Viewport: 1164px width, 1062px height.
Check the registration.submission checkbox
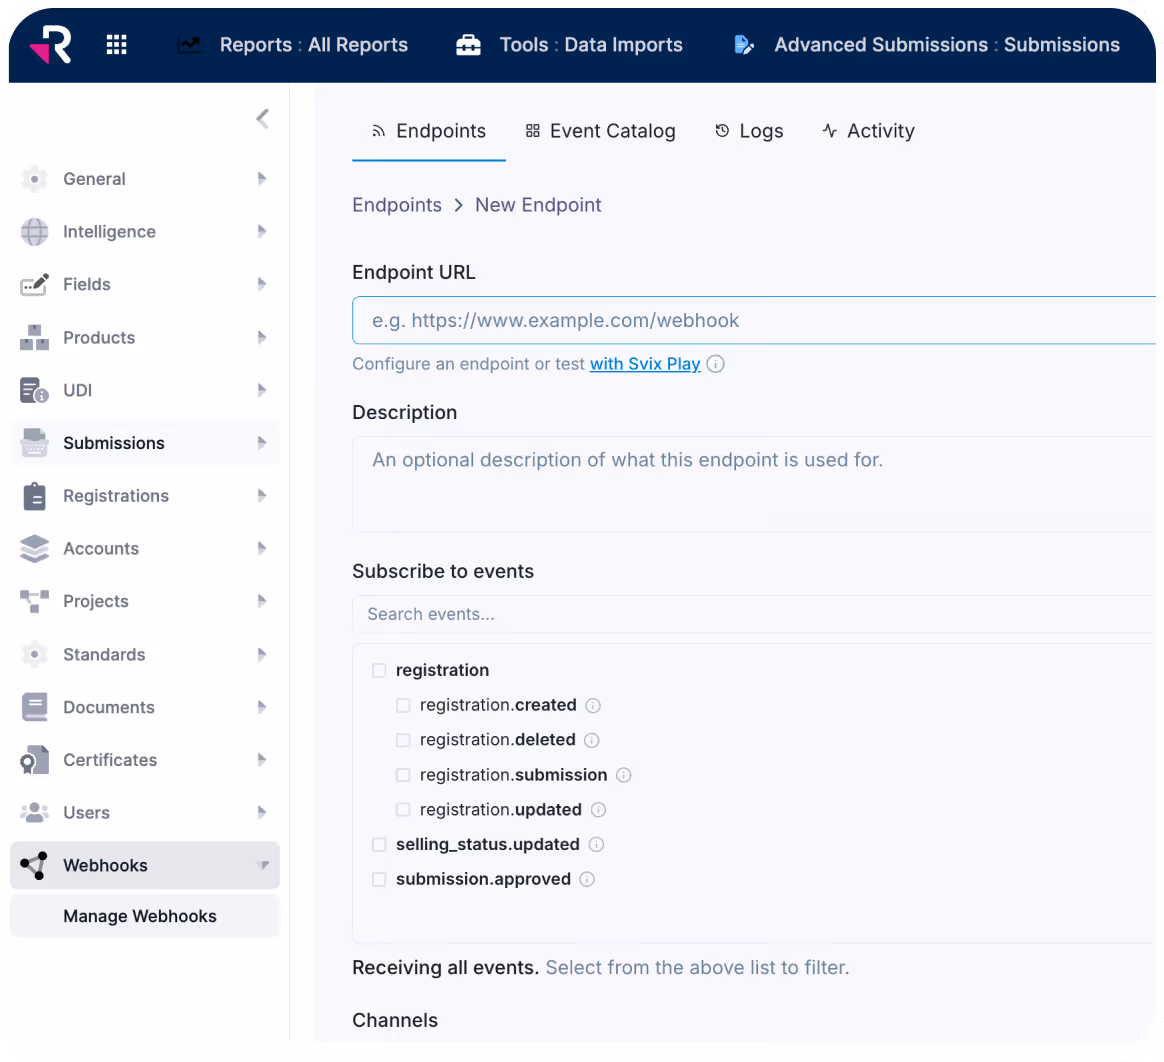tap(403, 775)
